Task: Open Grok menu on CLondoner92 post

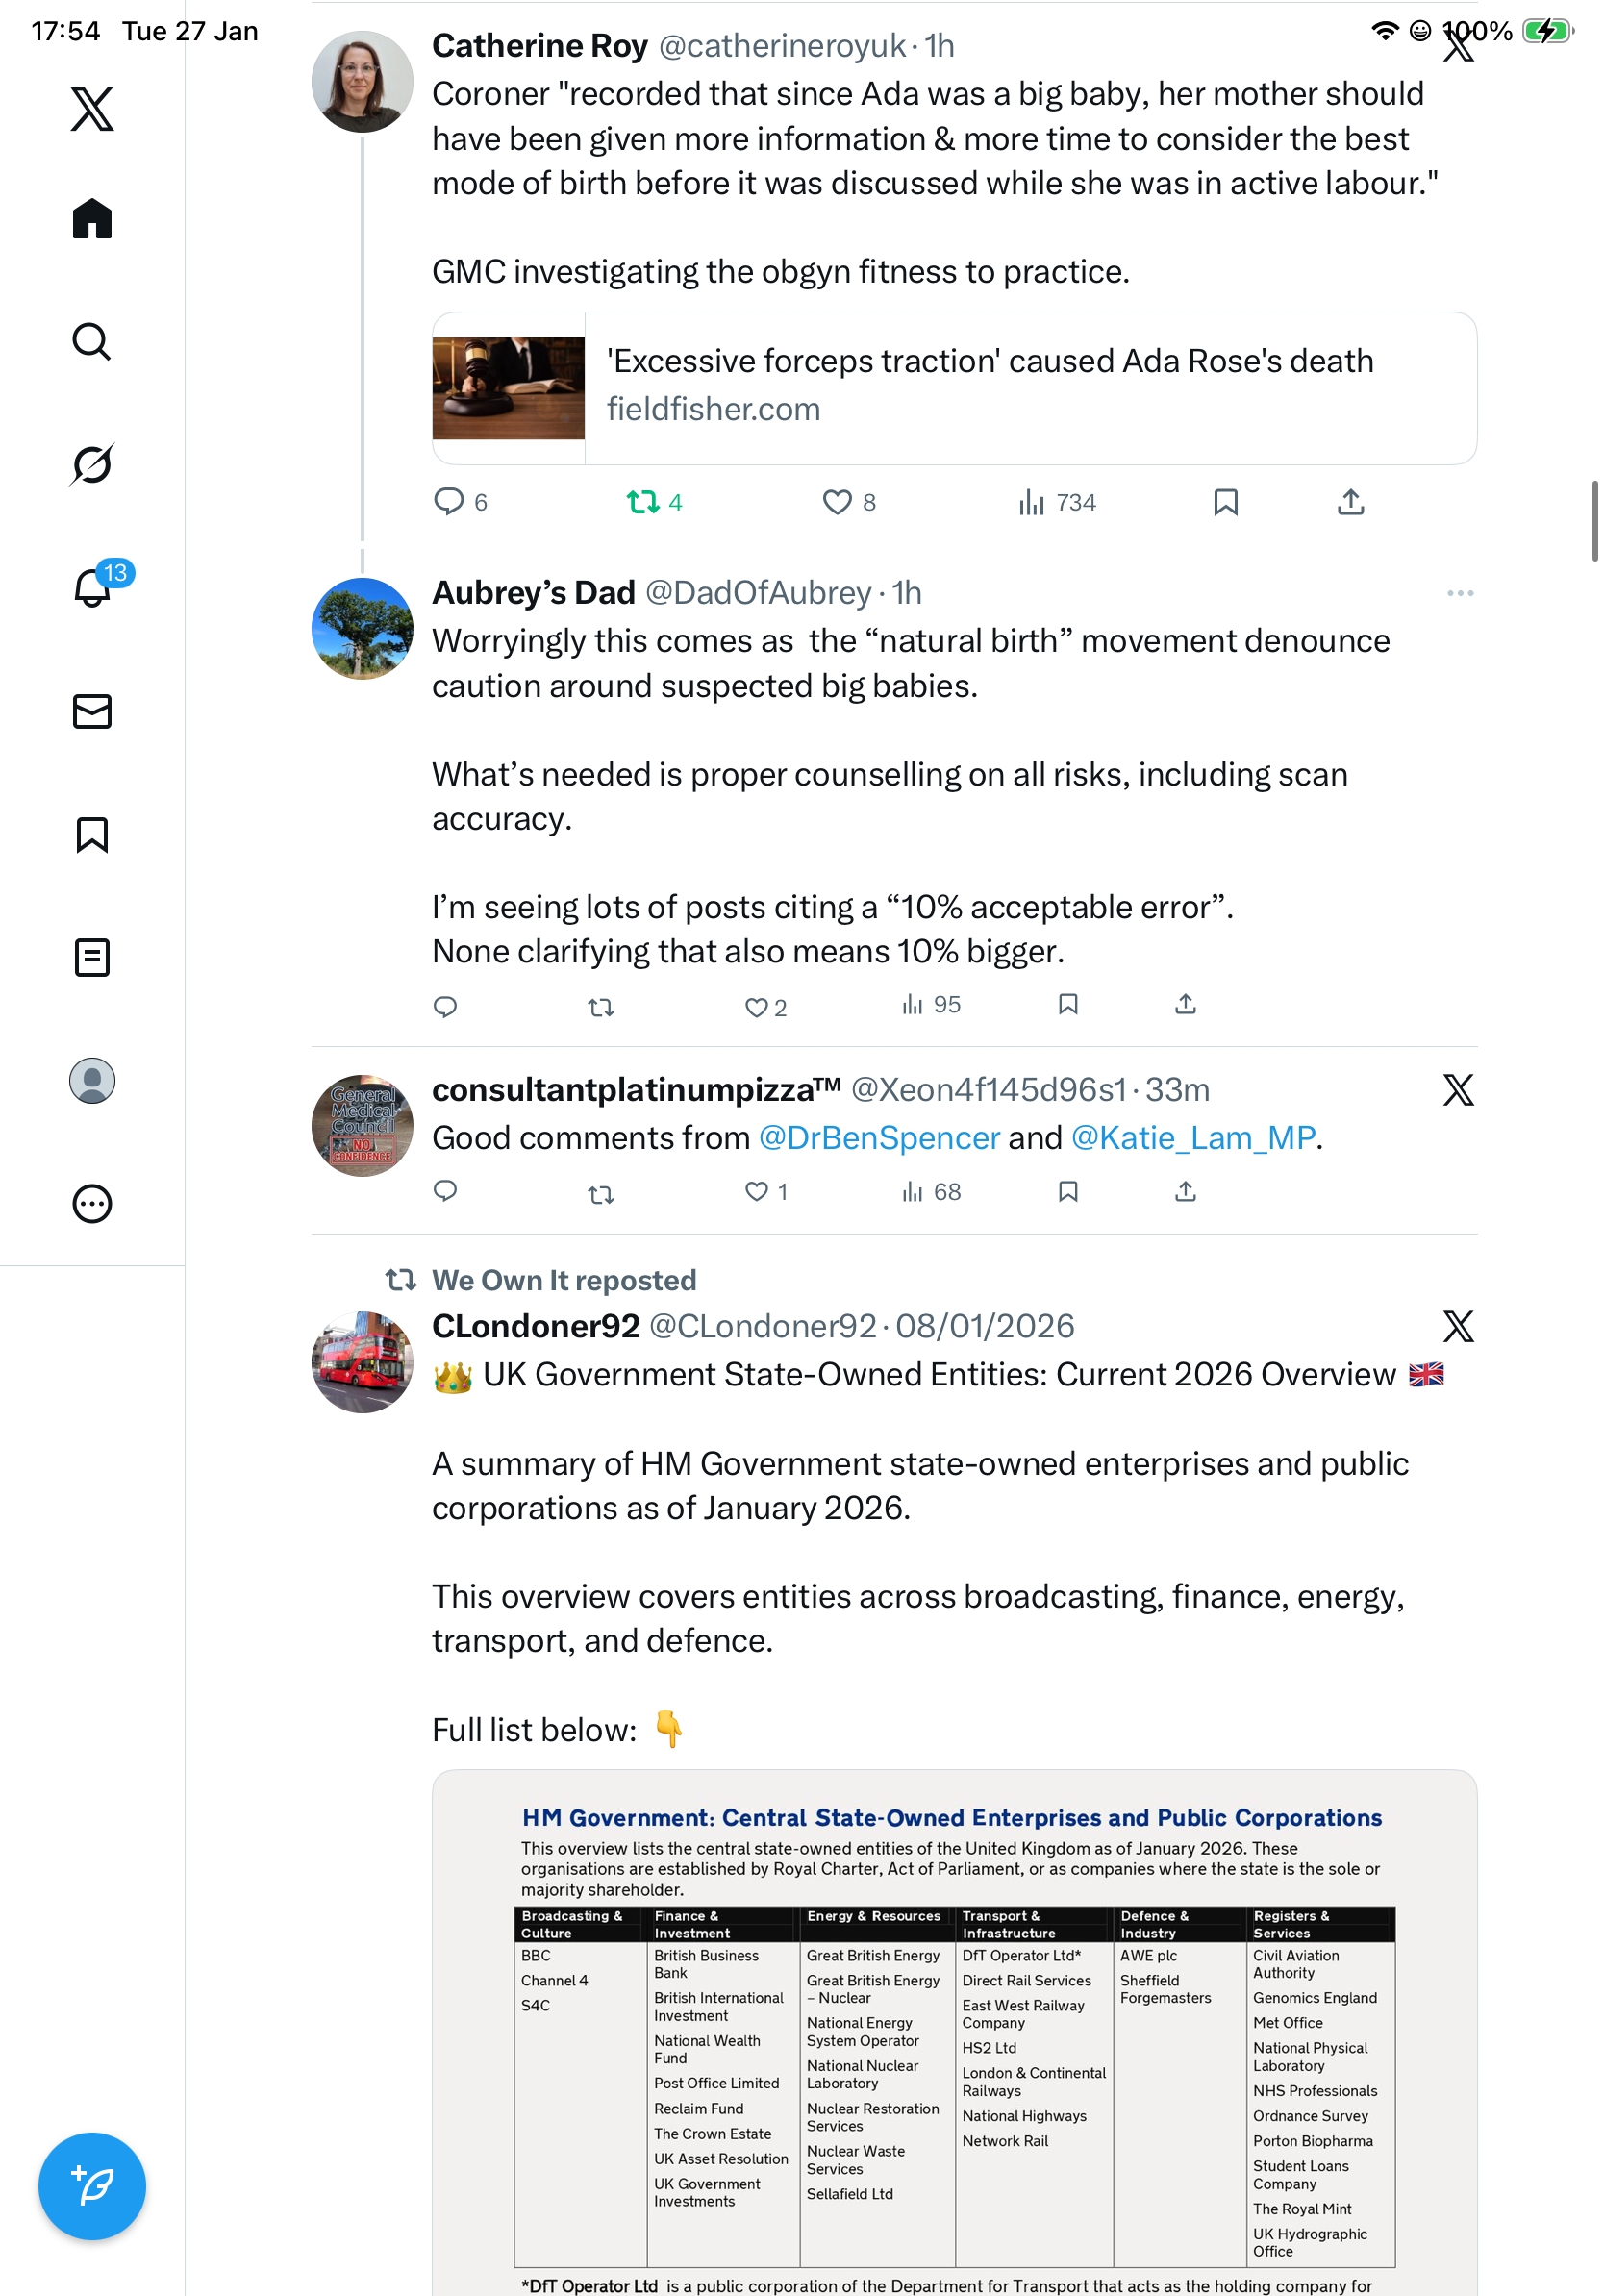Action: click(1458, 1326)
